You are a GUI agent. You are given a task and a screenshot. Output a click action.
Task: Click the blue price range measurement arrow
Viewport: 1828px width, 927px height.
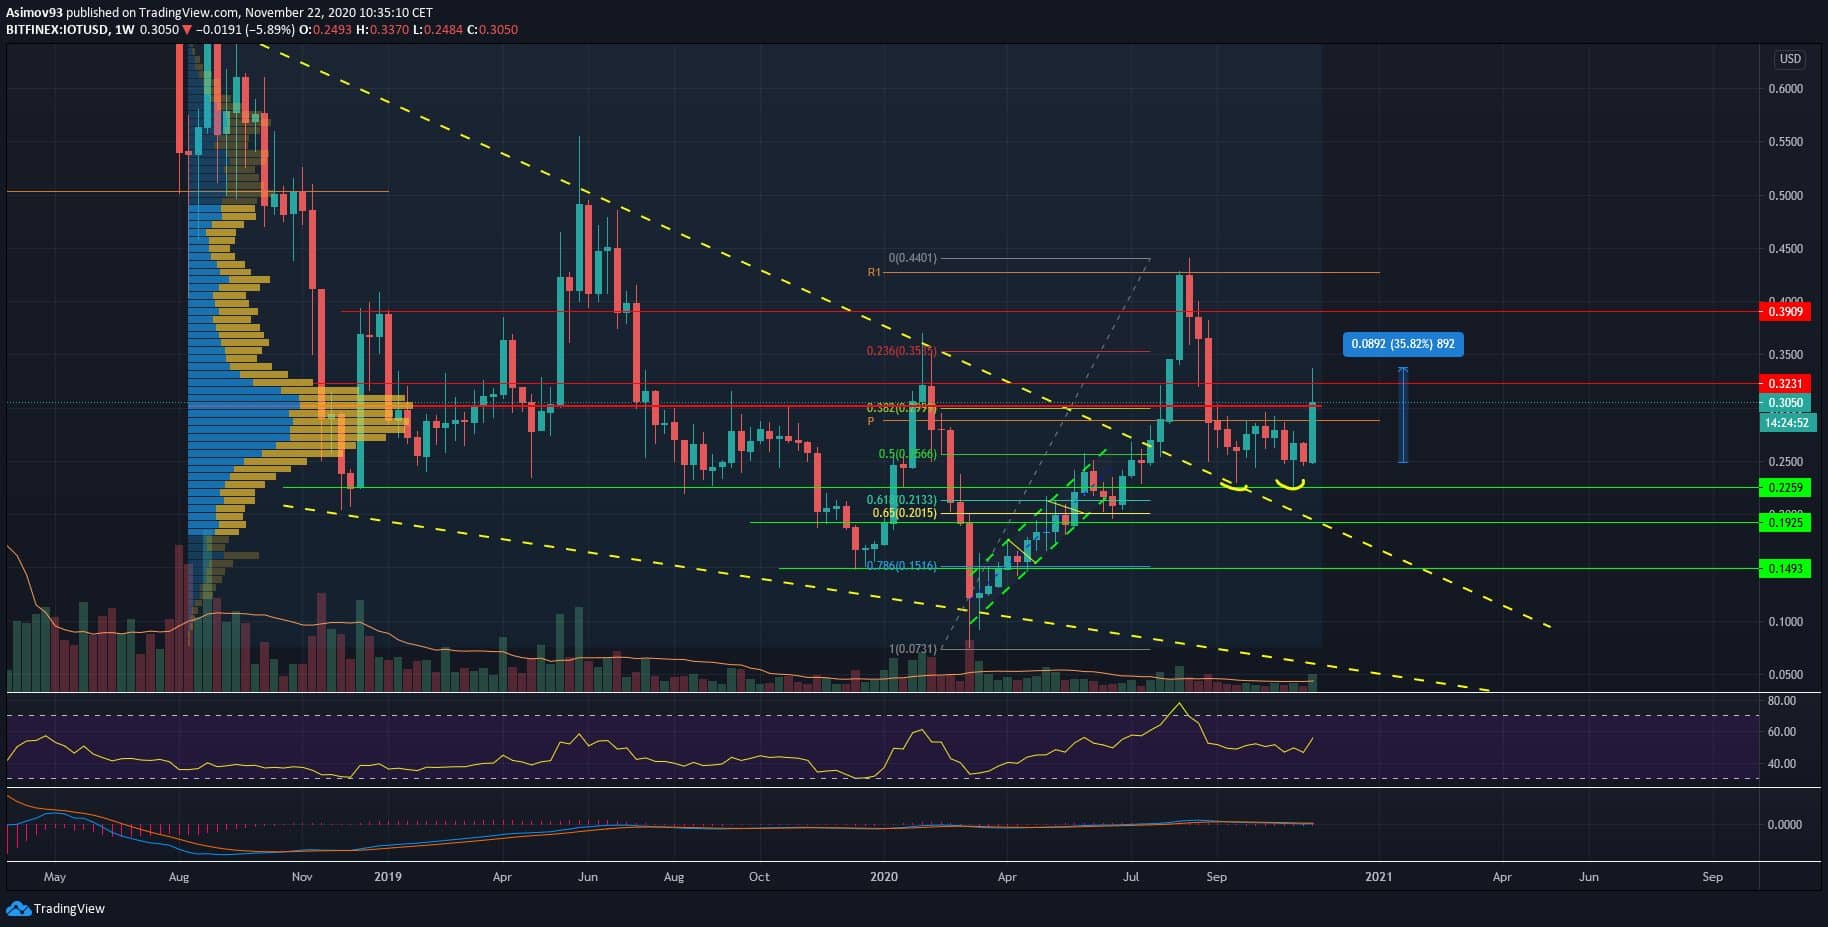pos(1402,415)
